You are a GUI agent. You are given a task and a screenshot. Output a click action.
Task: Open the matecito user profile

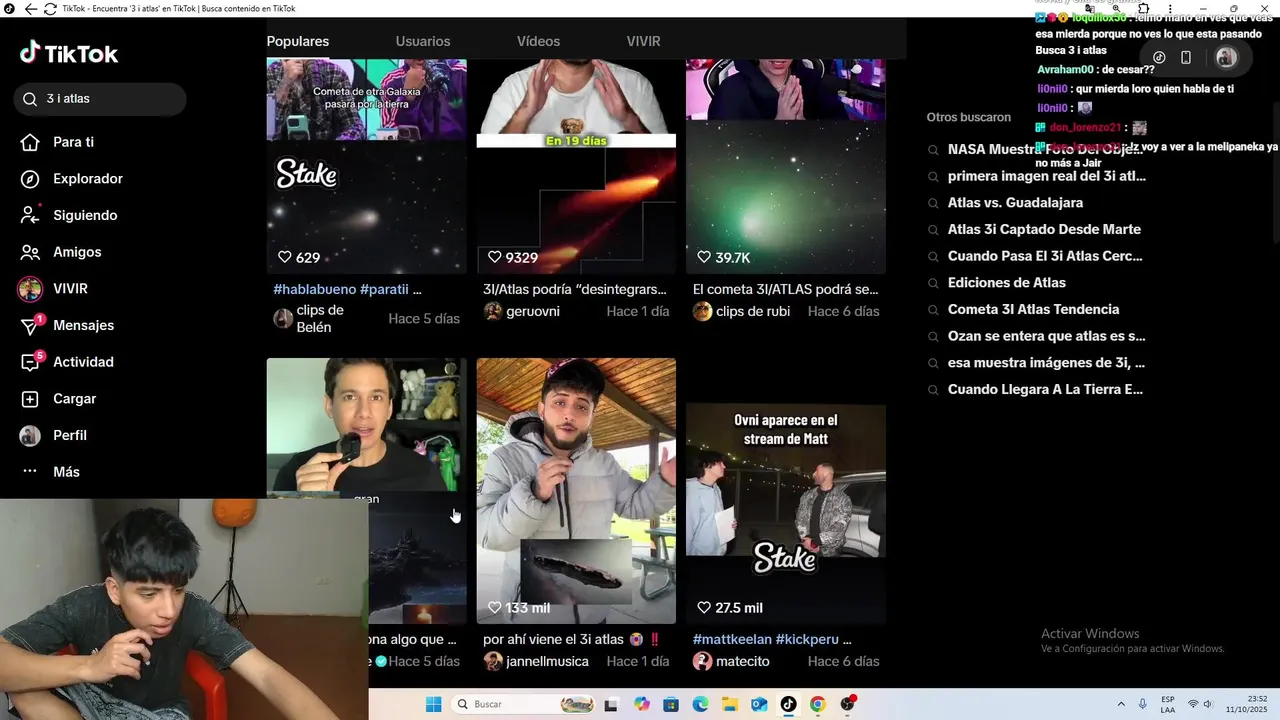(x=742, y=661)
